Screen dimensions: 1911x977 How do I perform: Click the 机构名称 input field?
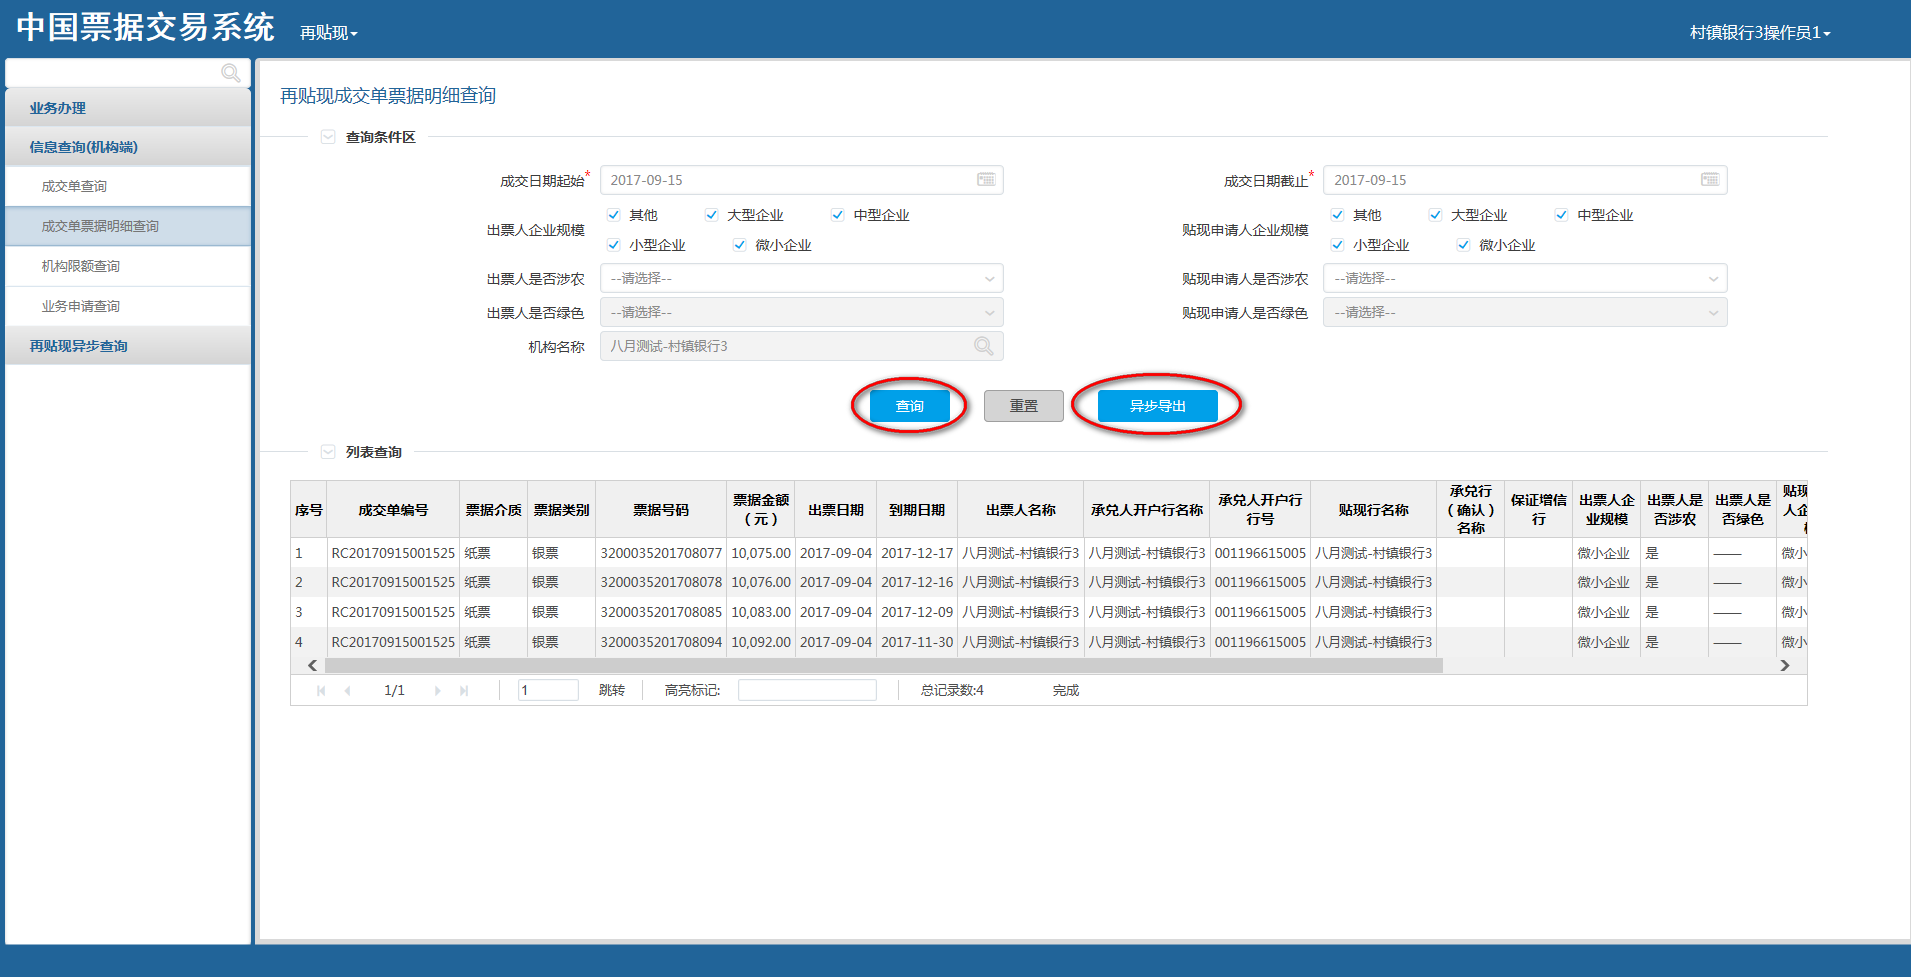coord(801,346)
